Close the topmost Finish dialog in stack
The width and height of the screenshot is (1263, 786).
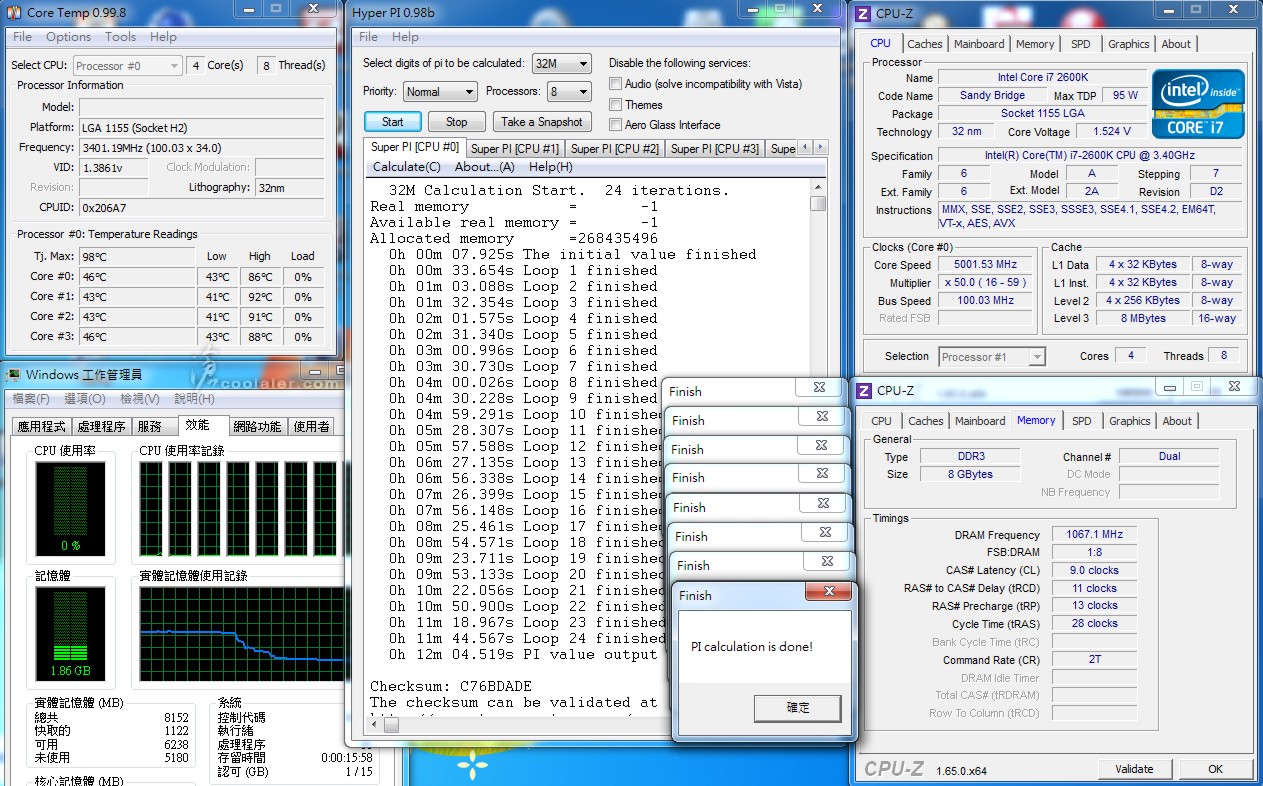(819, 388)
